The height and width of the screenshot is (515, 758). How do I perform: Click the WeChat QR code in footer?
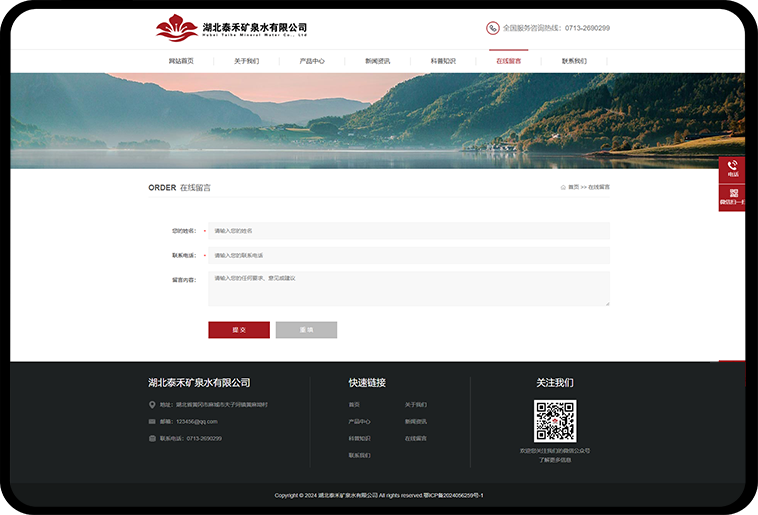pos(554,421)
